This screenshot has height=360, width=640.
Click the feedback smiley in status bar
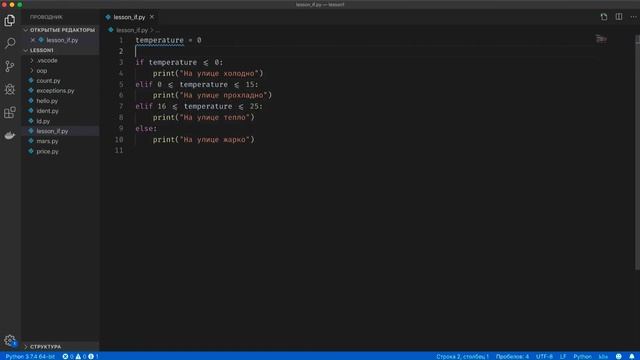click(x=618, y=356)
